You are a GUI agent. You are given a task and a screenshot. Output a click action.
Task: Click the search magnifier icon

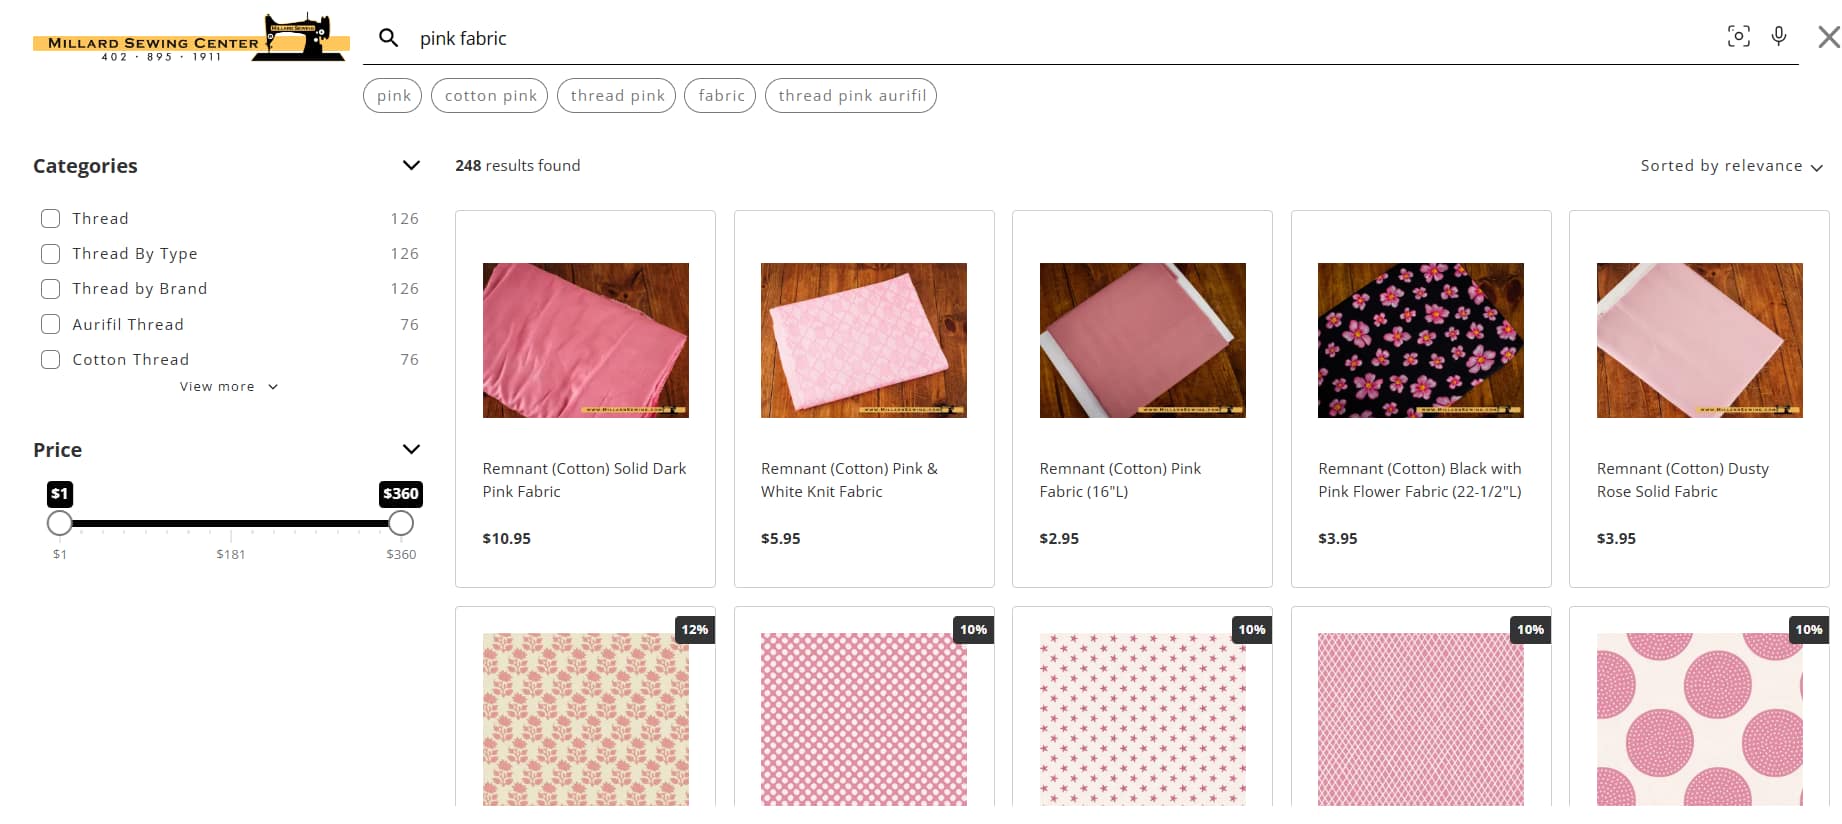pyautogui.click(x=388, y=38)
